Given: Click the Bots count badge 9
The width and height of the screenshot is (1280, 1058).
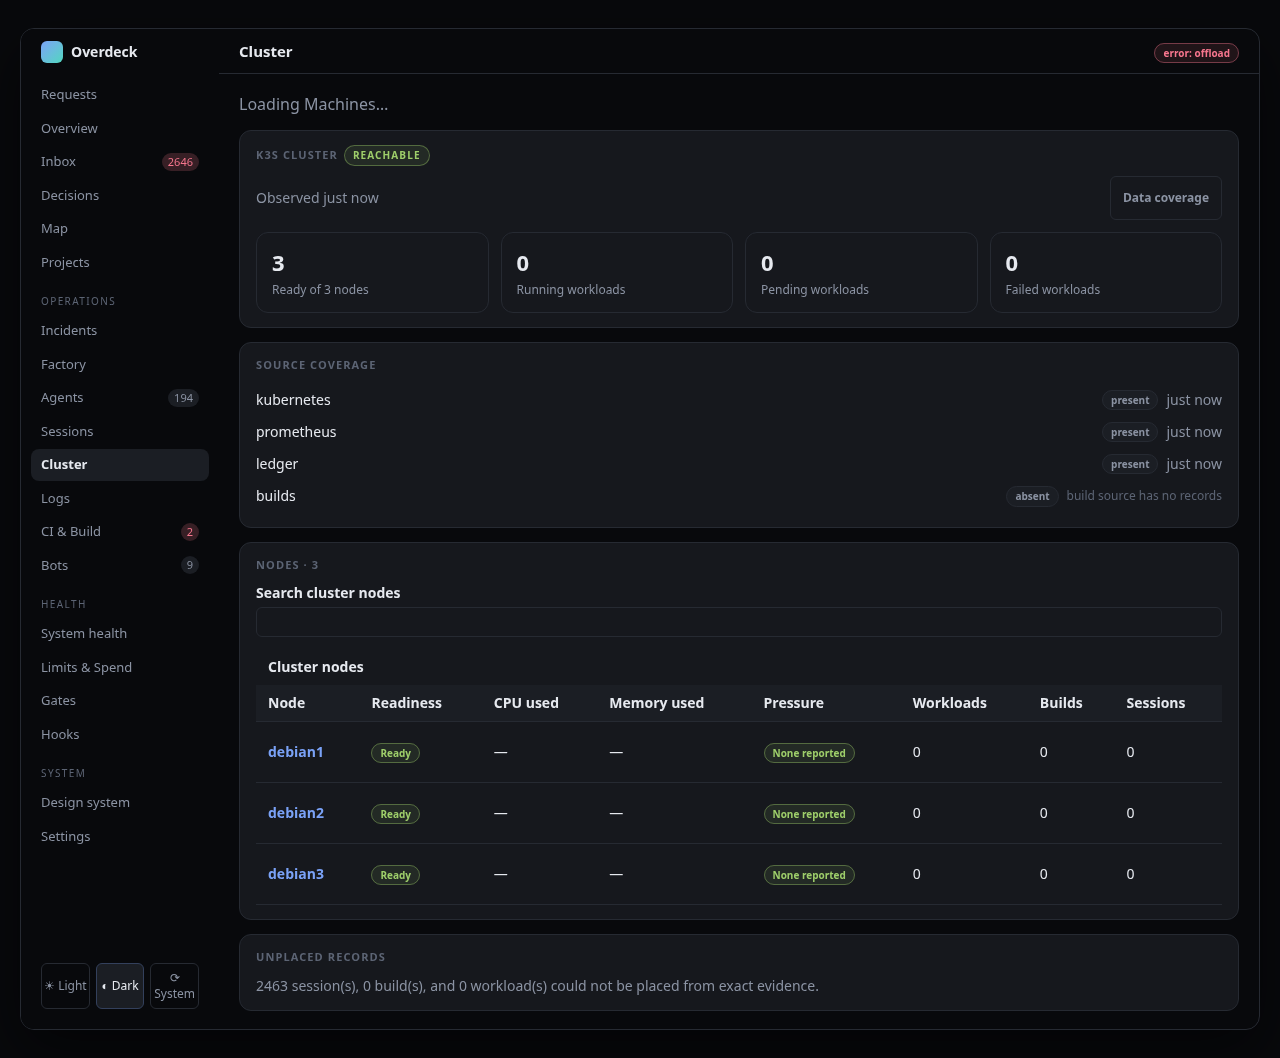Looking at the screenshot, I should 190,565.
